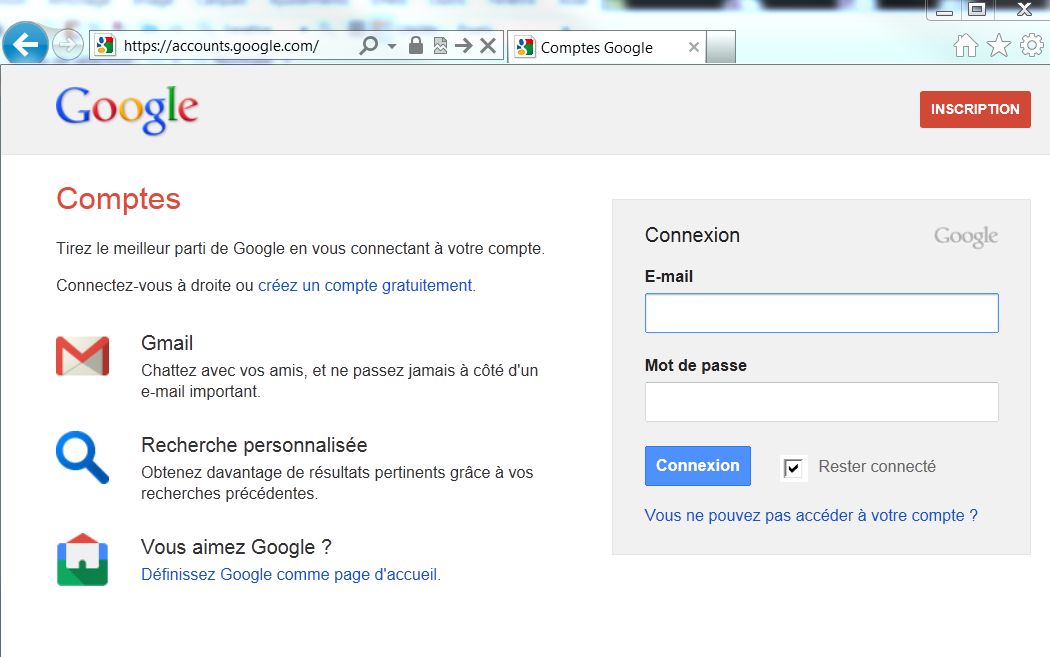1050x657 pixels.
Task: Uncheck the Rester connecté checkbox
Action: pos(793,467)
